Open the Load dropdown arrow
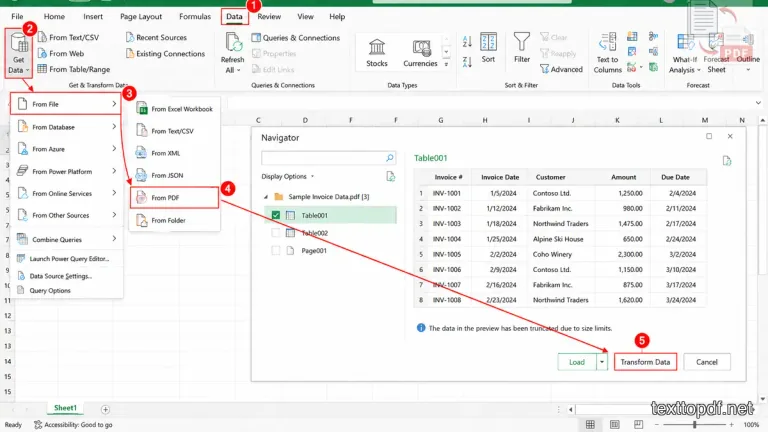 (x=602, y=362)
